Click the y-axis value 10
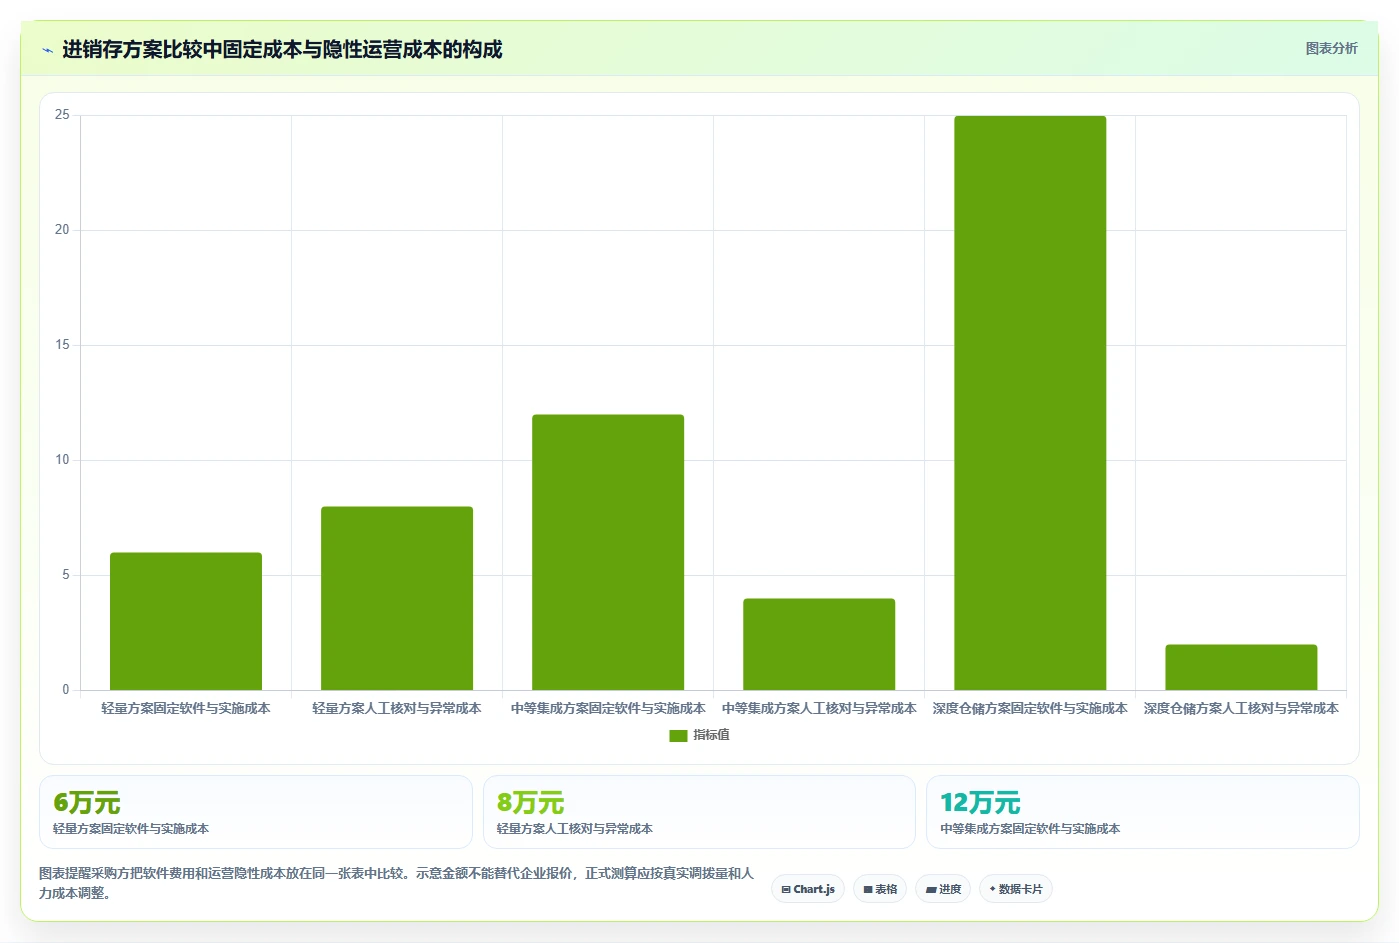Viewport: 1399px width, 943px height. point(62,460)
